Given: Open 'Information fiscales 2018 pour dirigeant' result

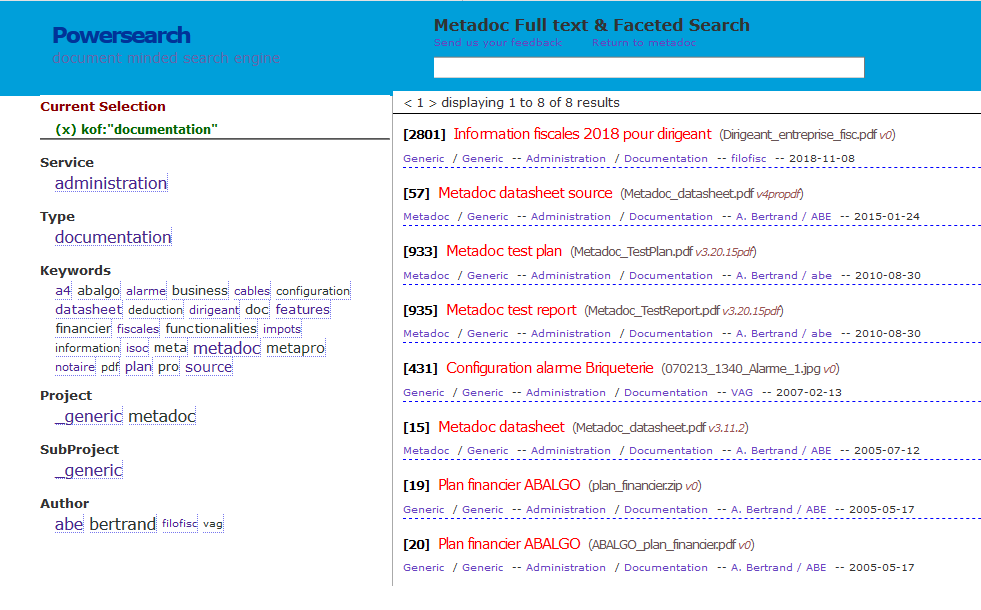Looking at the screenshot, I should pyautogui.click(x=582, y=134).
